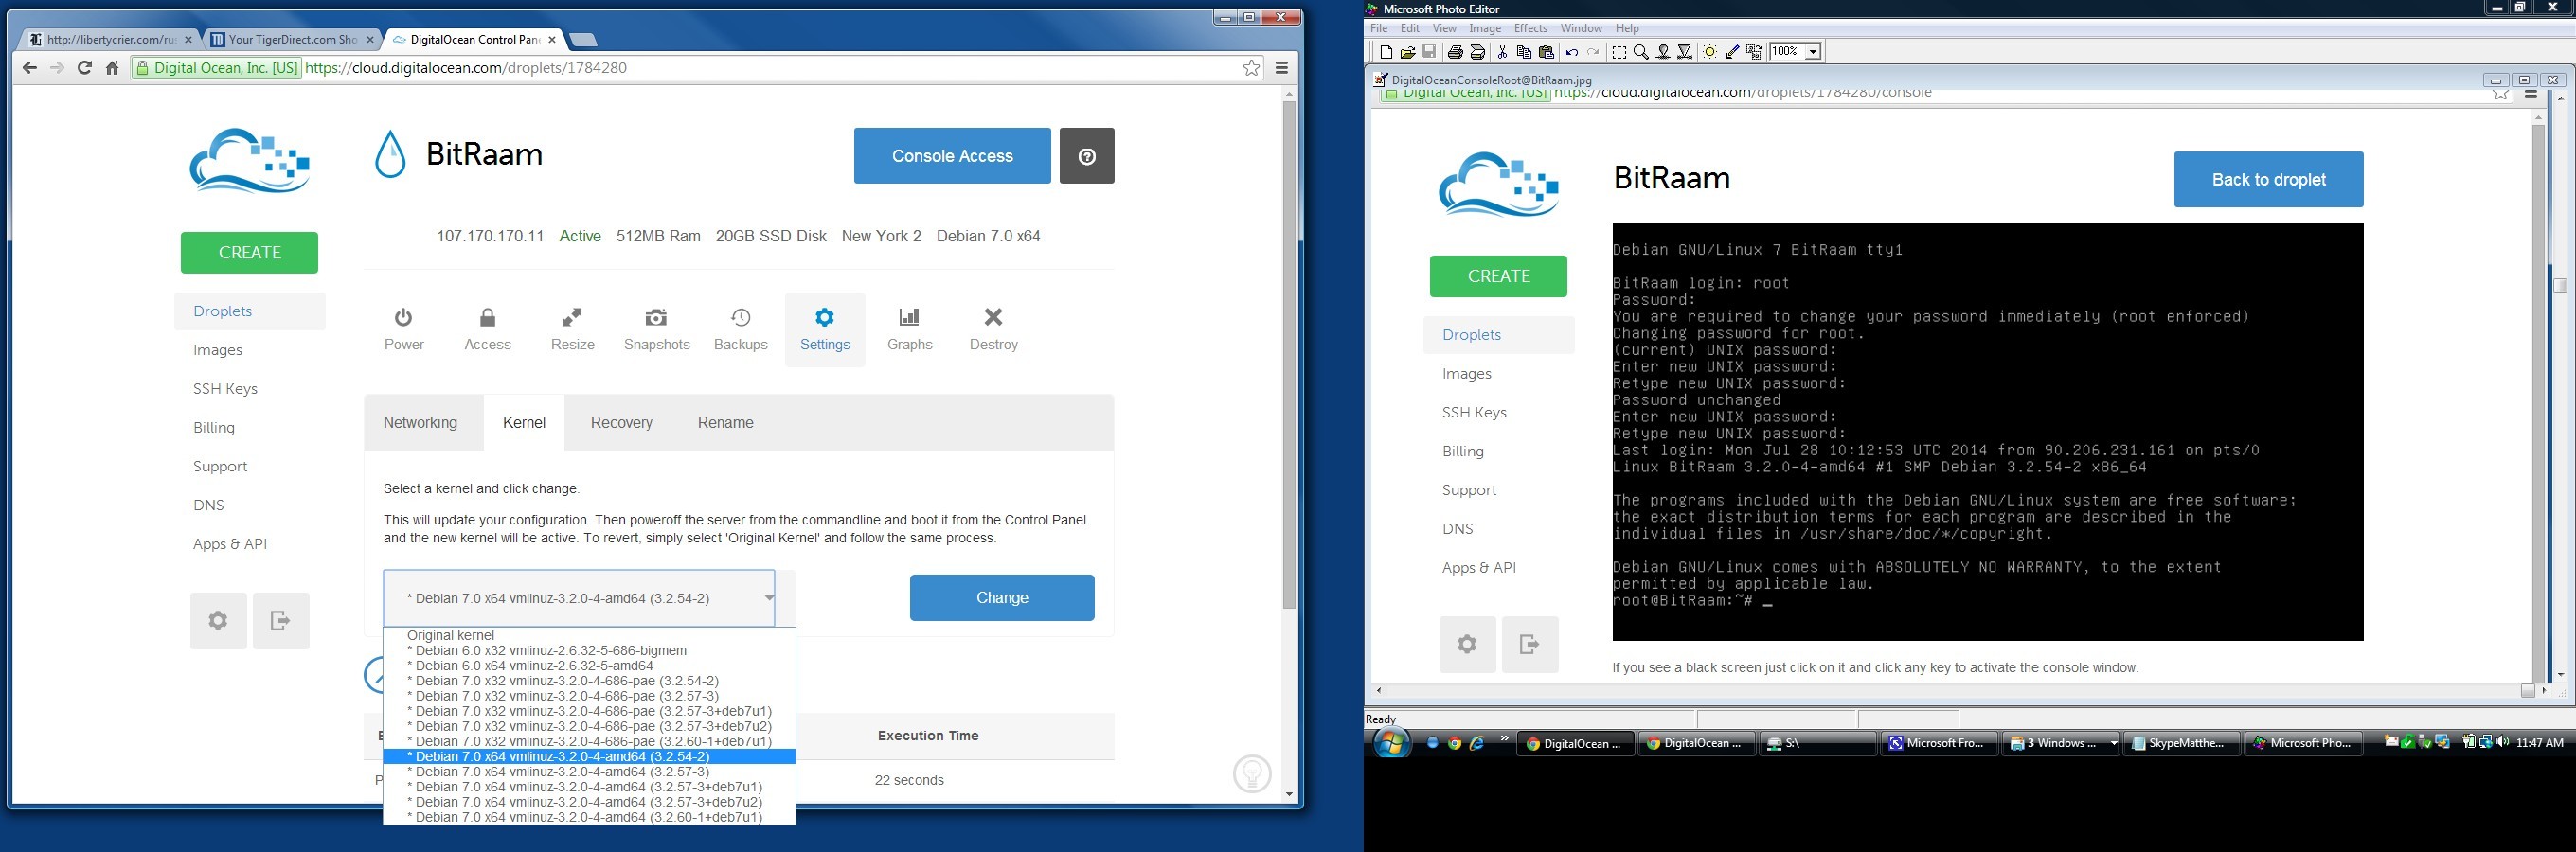Click the green CREATE button in Chrome
Viewport: 2576px width, 852px height.
pos(249,253)
